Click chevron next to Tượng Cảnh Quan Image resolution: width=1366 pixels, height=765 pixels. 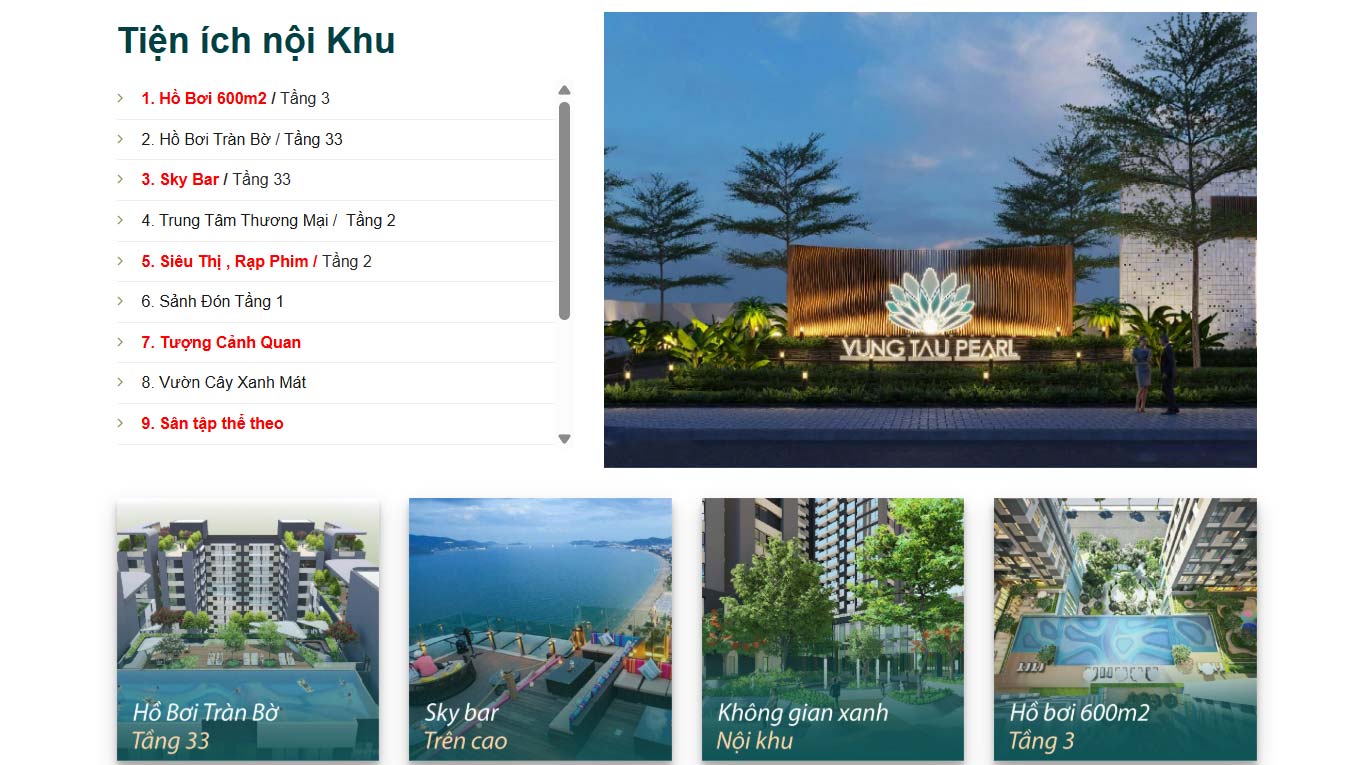[121, 342]
